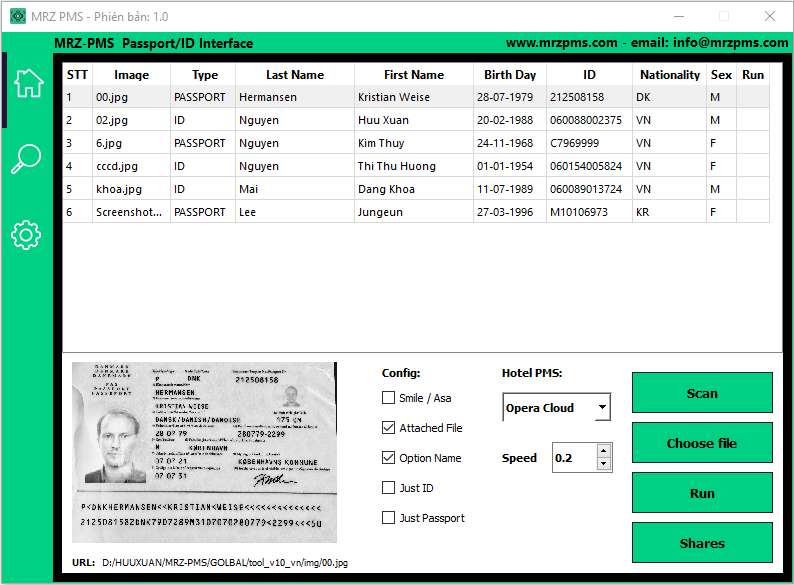Click the MRZ PMS app icon in title bar
Viewport: 794px width, 585px height.
point(17,16)
